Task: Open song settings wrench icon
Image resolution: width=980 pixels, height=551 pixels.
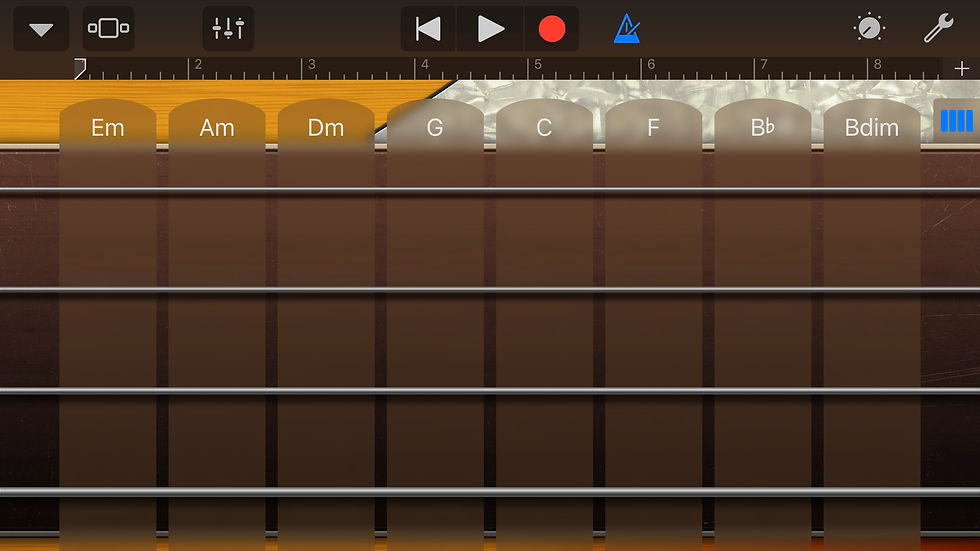Action: pos(939,28)
